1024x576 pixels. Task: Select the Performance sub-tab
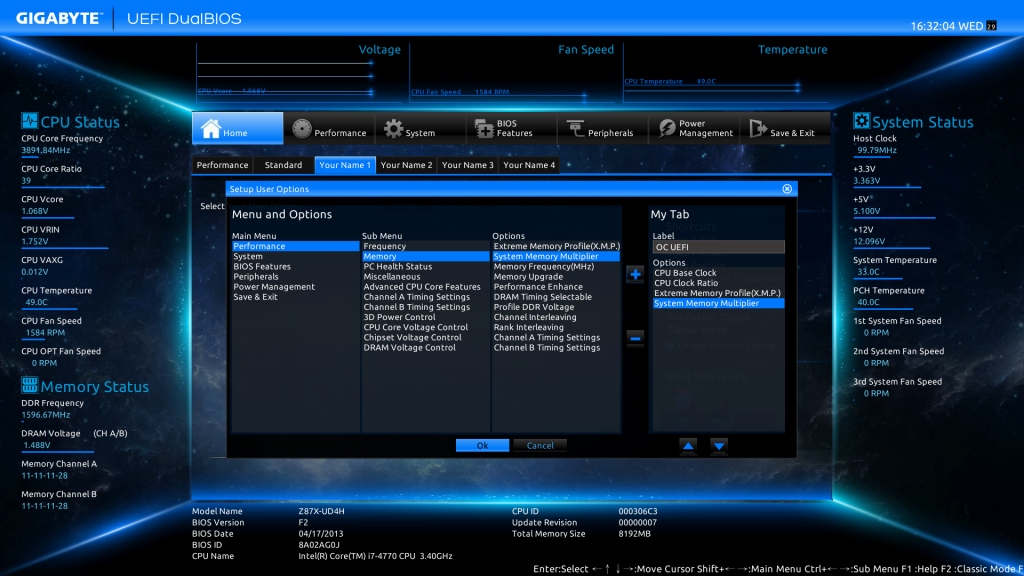223,165
